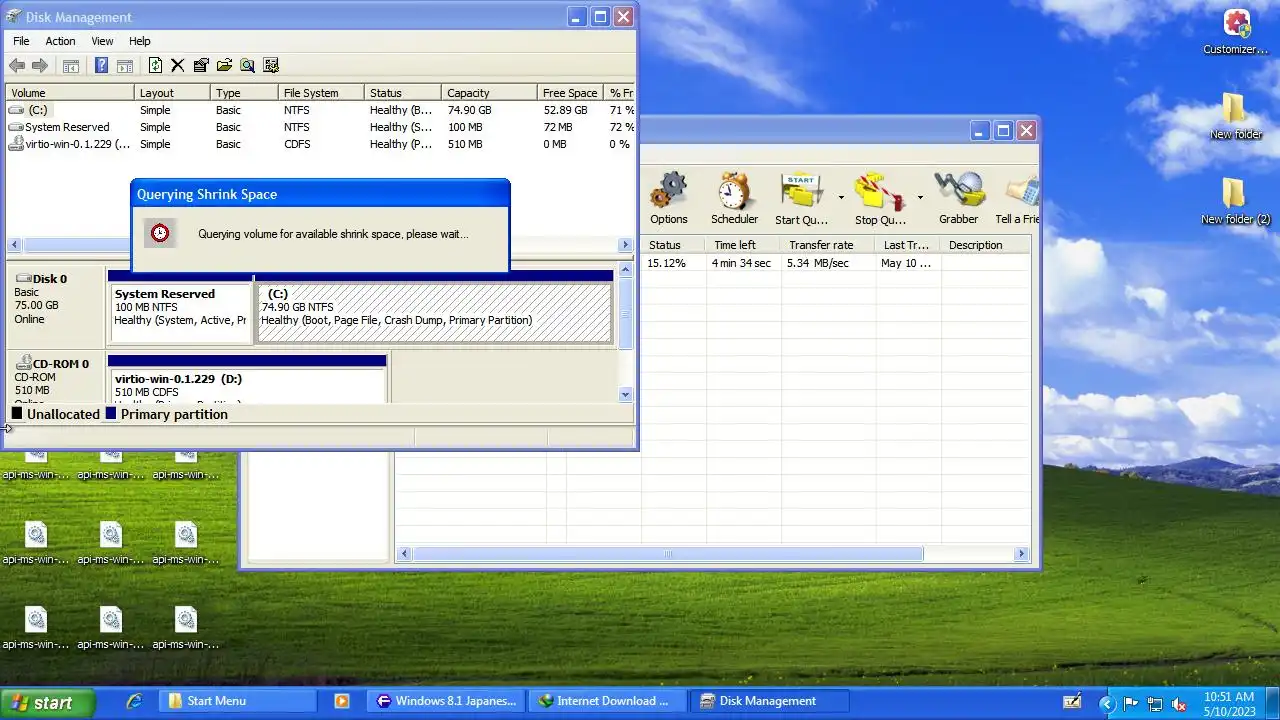The height and width of the screenshot is (720, 1280).
Task: Click the Internet Explorer quick launch icon
Action: pyautogui.click(x=134, y=701)
